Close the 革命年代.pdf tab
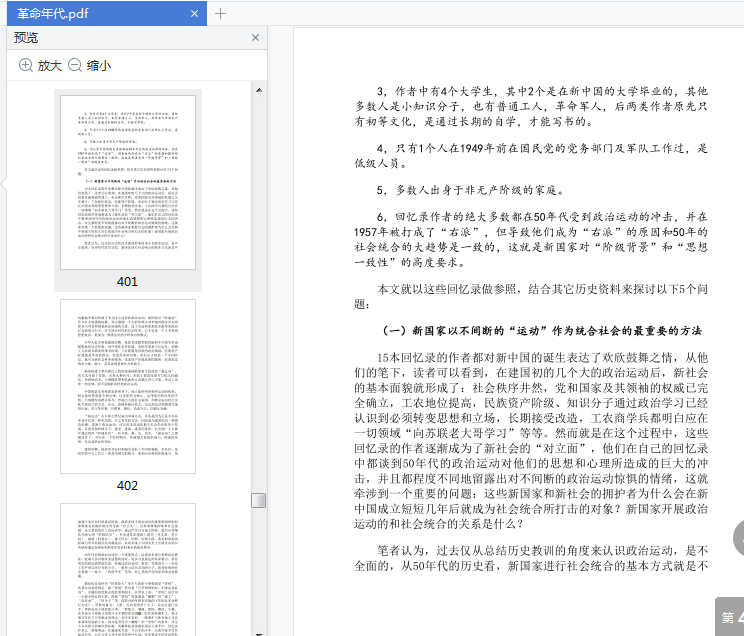The width and height of the screenshot is (744, 636). tap(192, 13)
